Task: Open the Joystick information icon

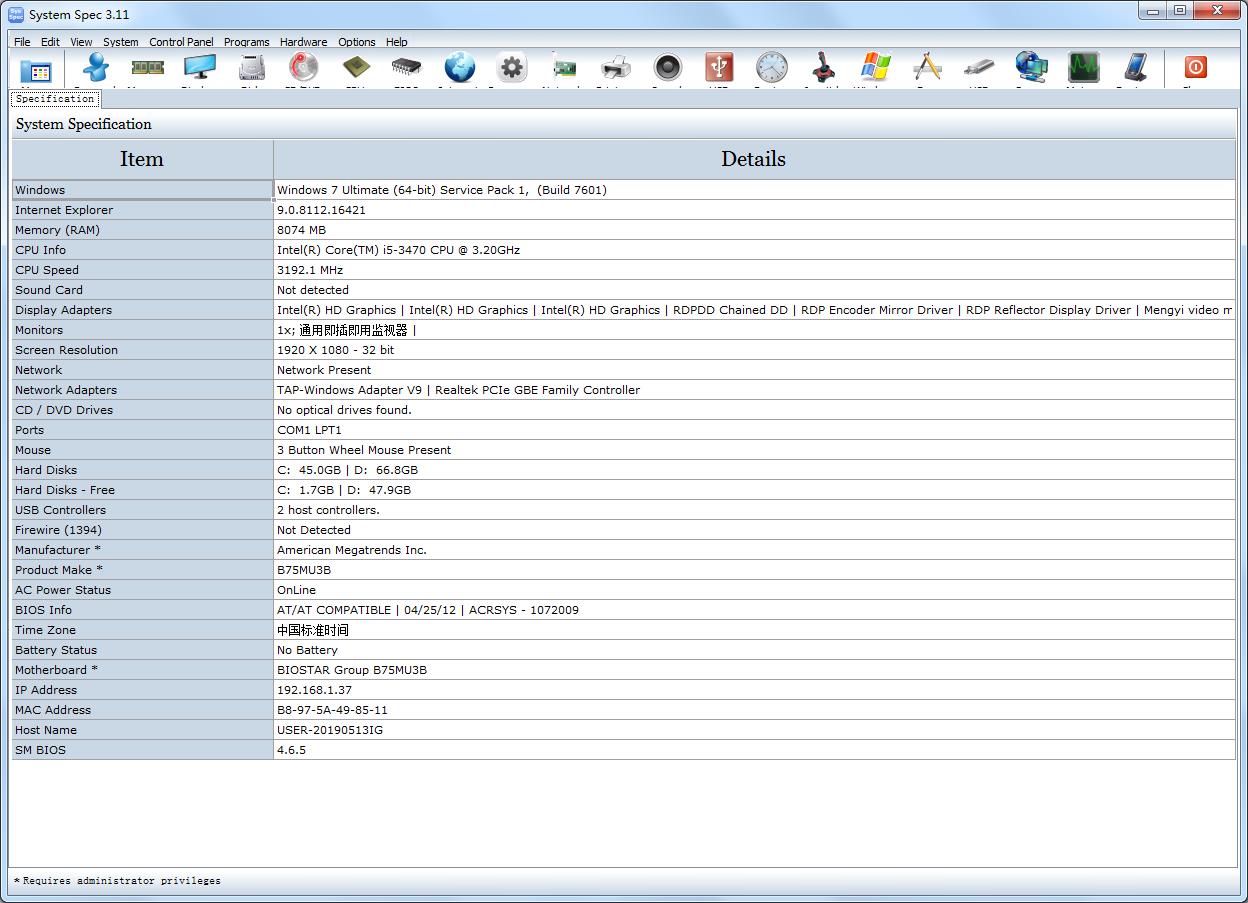Action: [x=824, y=68]
